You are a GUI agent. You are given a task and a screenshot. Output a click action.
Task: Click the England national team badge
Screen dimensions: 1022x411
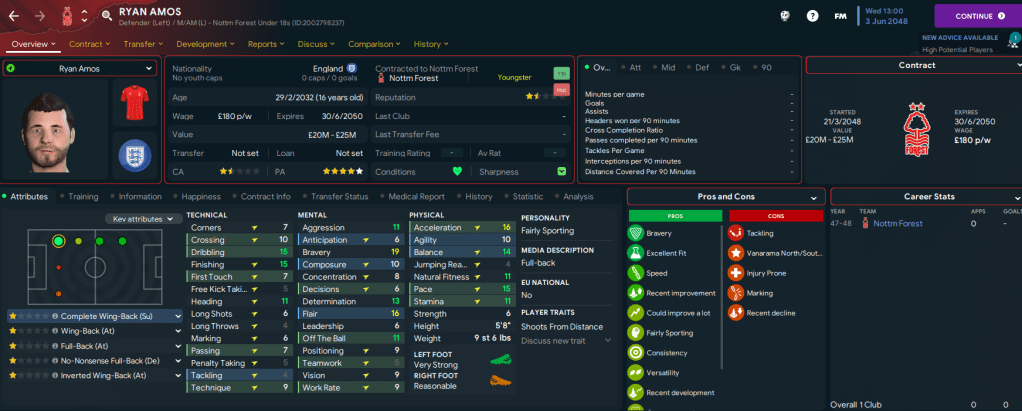pyautogui.click(x=132, y=155)
